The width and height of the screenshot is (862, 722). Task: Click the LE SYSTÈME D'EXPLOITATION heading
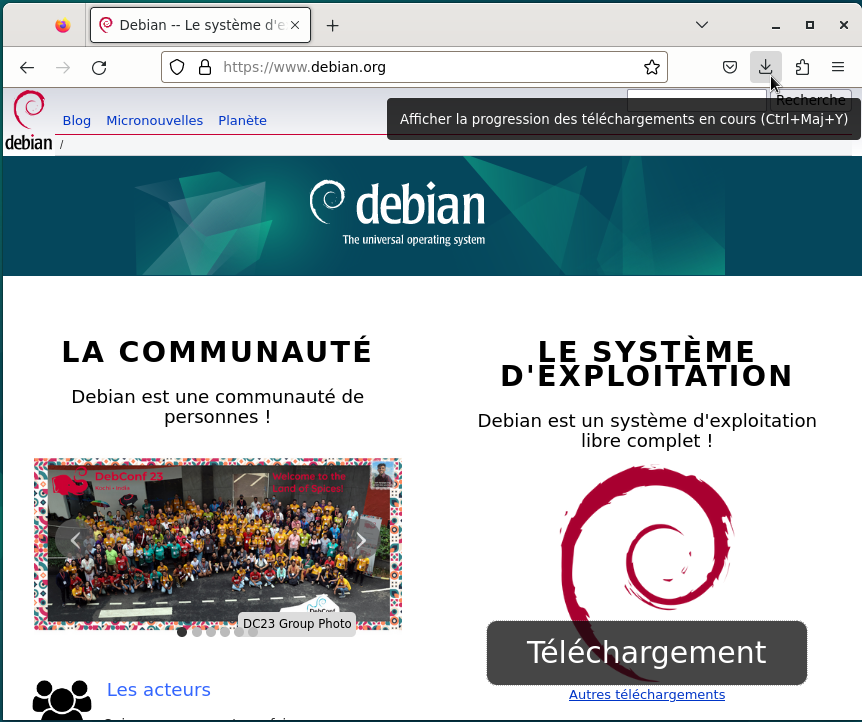point(647,364)
